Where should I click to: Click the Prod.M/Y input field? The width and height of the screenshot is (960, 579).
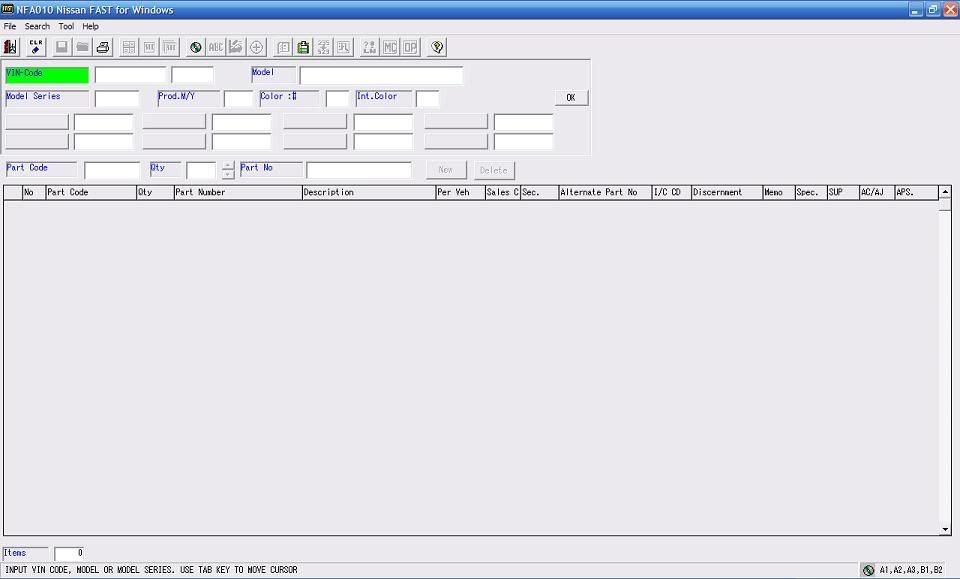click(x=238, y=99)
